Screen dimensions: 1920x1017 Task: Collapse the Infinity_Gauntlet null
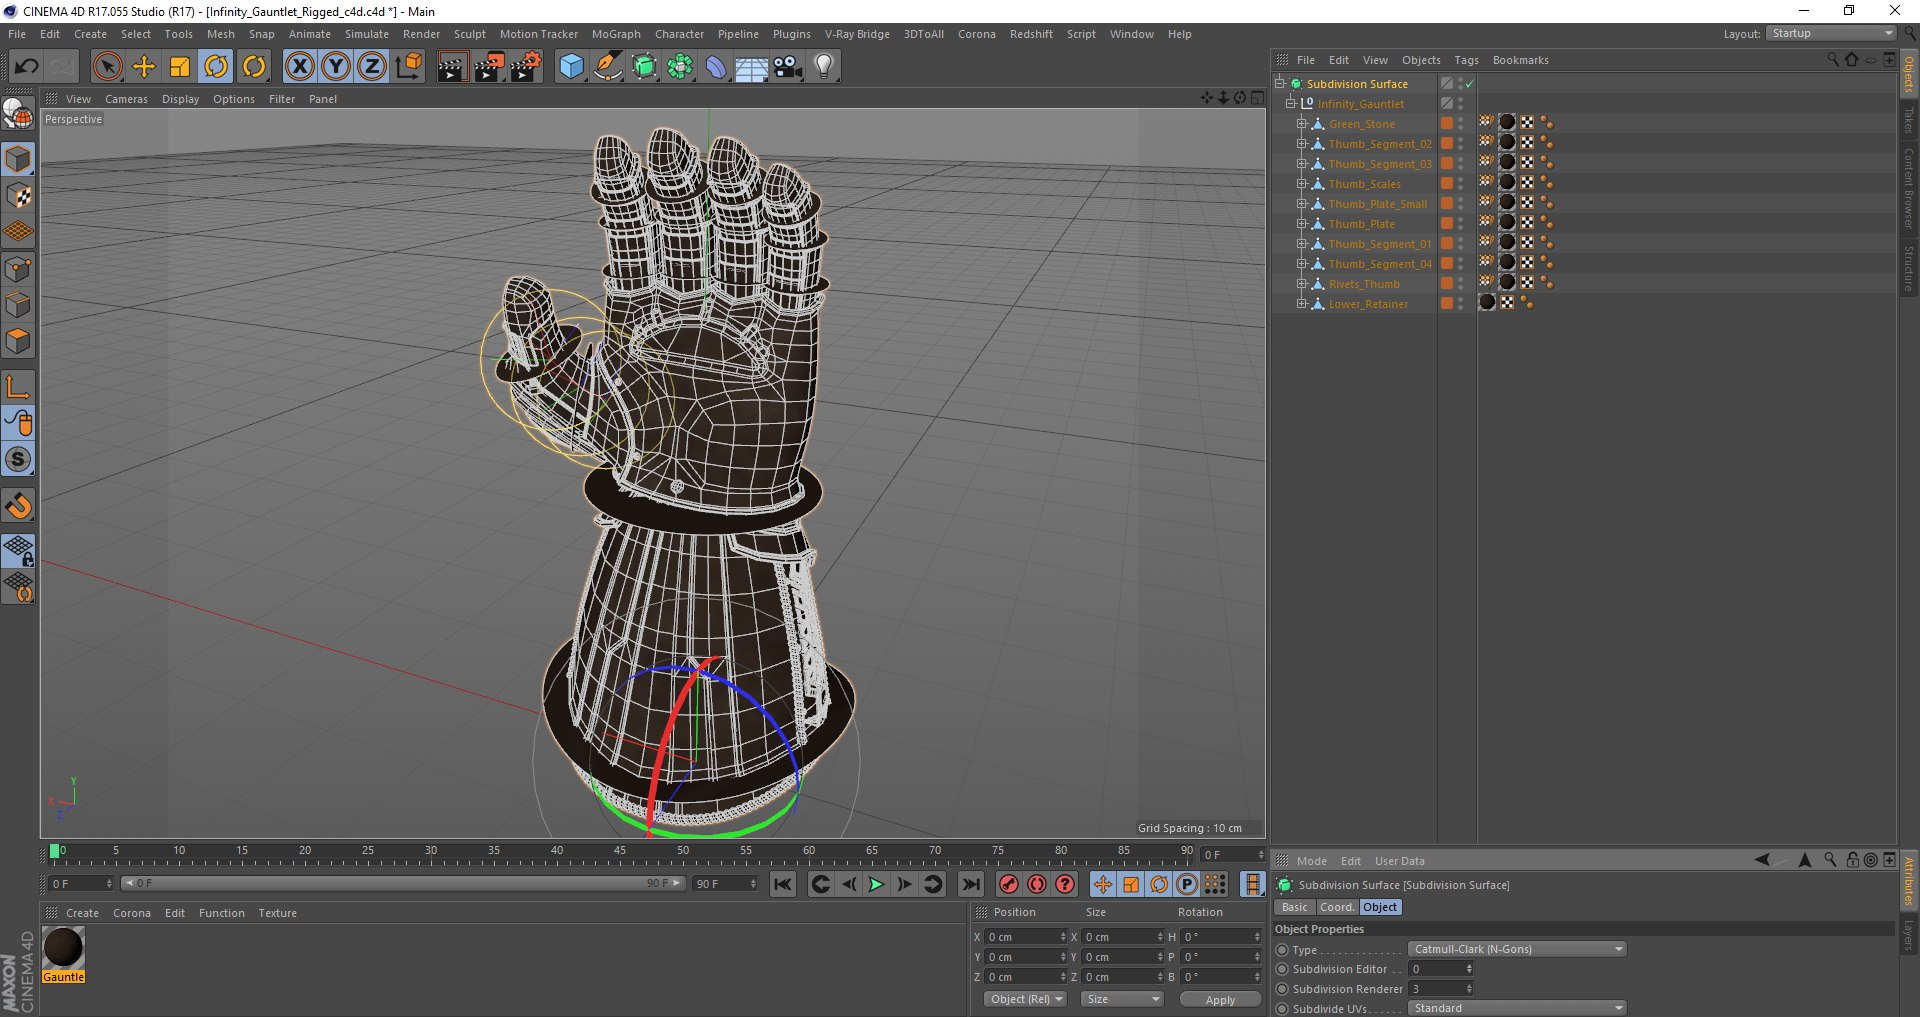(x=1290, y=104)
